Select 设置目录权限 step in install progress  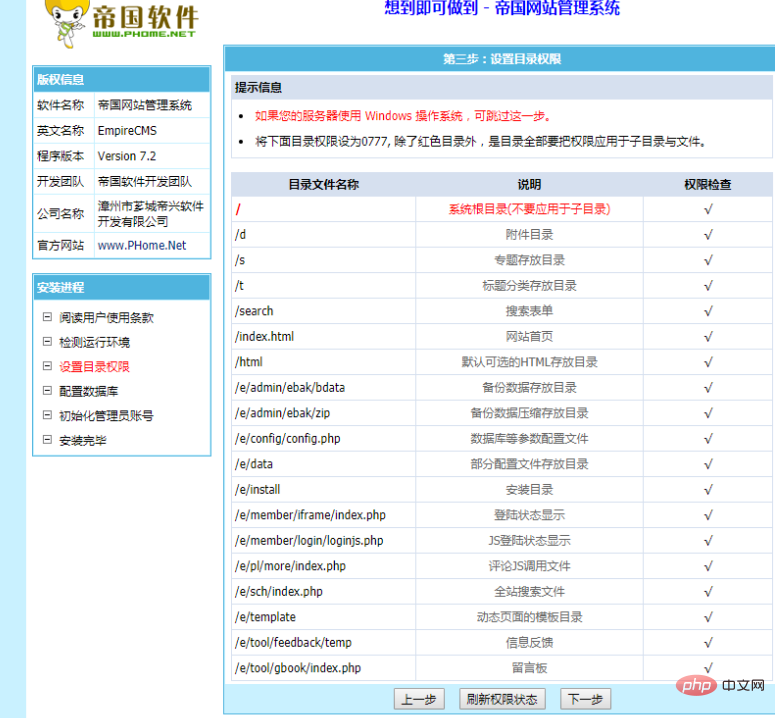[x=94, y=367]
